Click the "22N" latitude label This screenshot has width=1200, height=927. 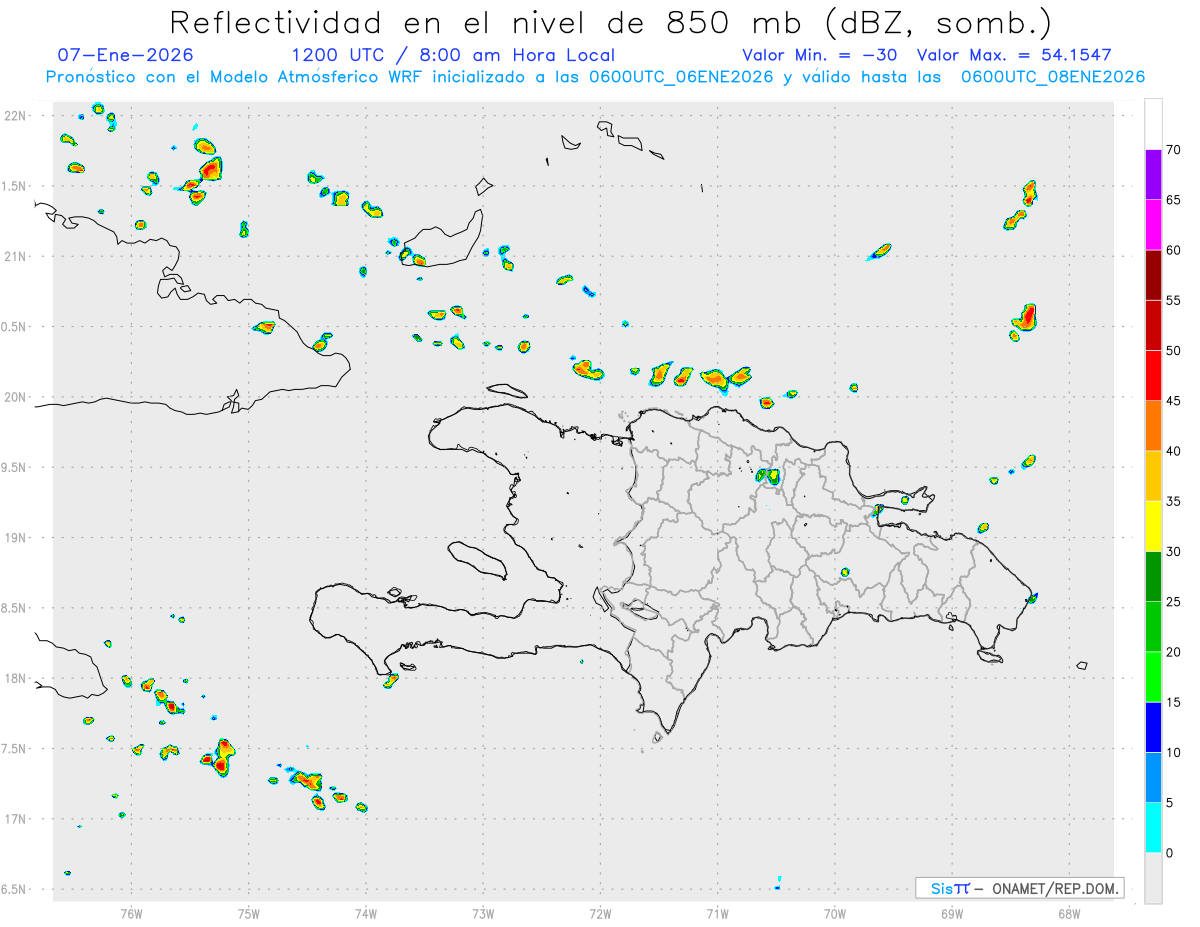pos(16,116)
